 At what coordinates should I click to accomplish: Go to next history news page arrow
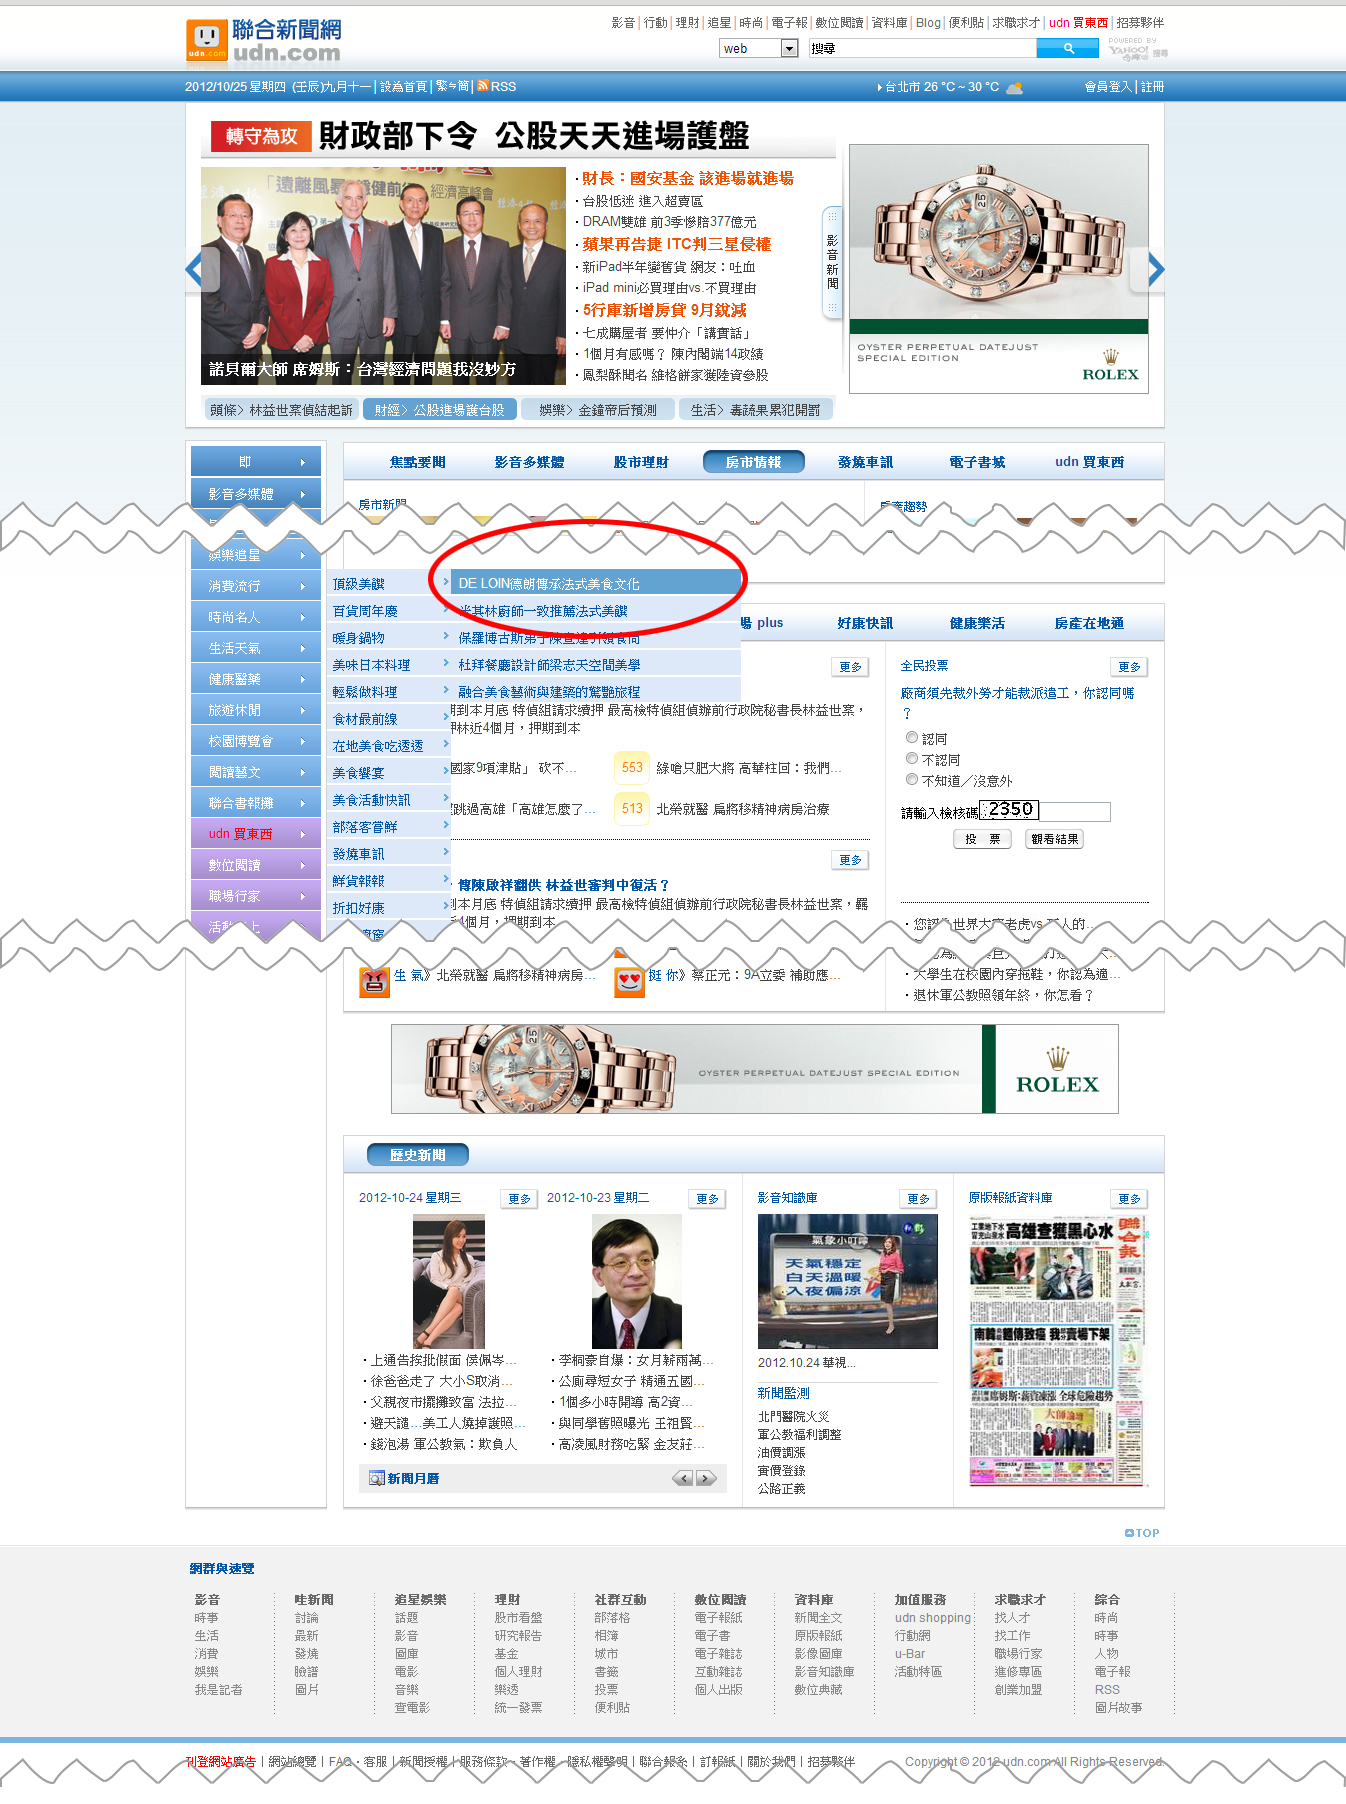[x=706, y=1478]
